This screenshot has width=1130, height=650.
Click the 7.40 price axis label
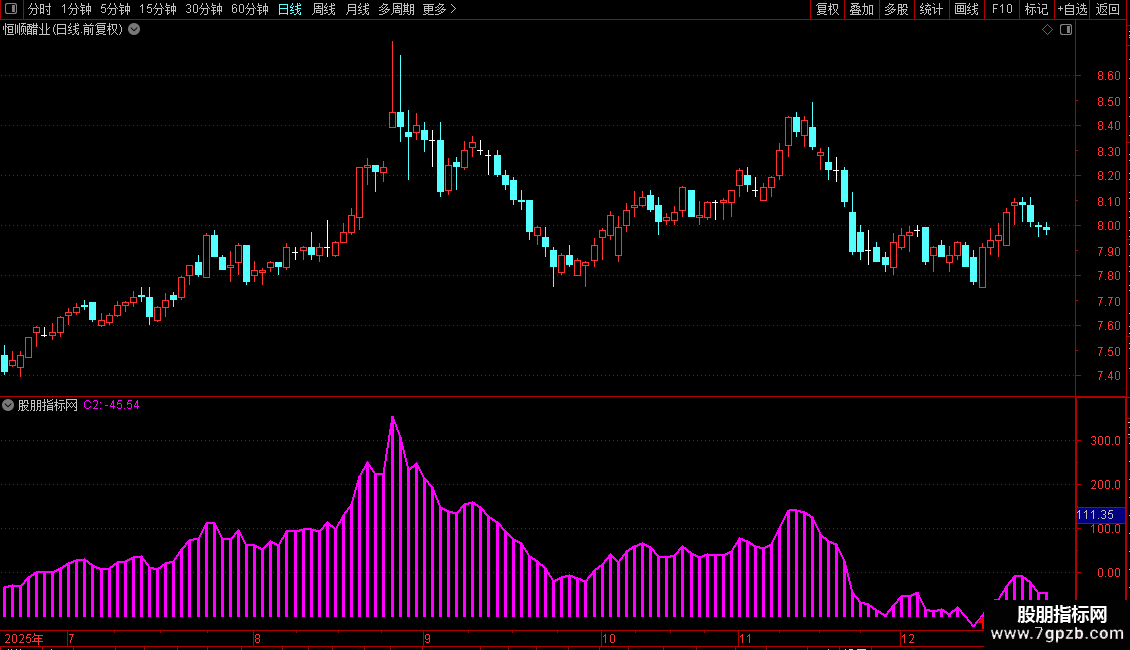click(x=1108, y=375)
